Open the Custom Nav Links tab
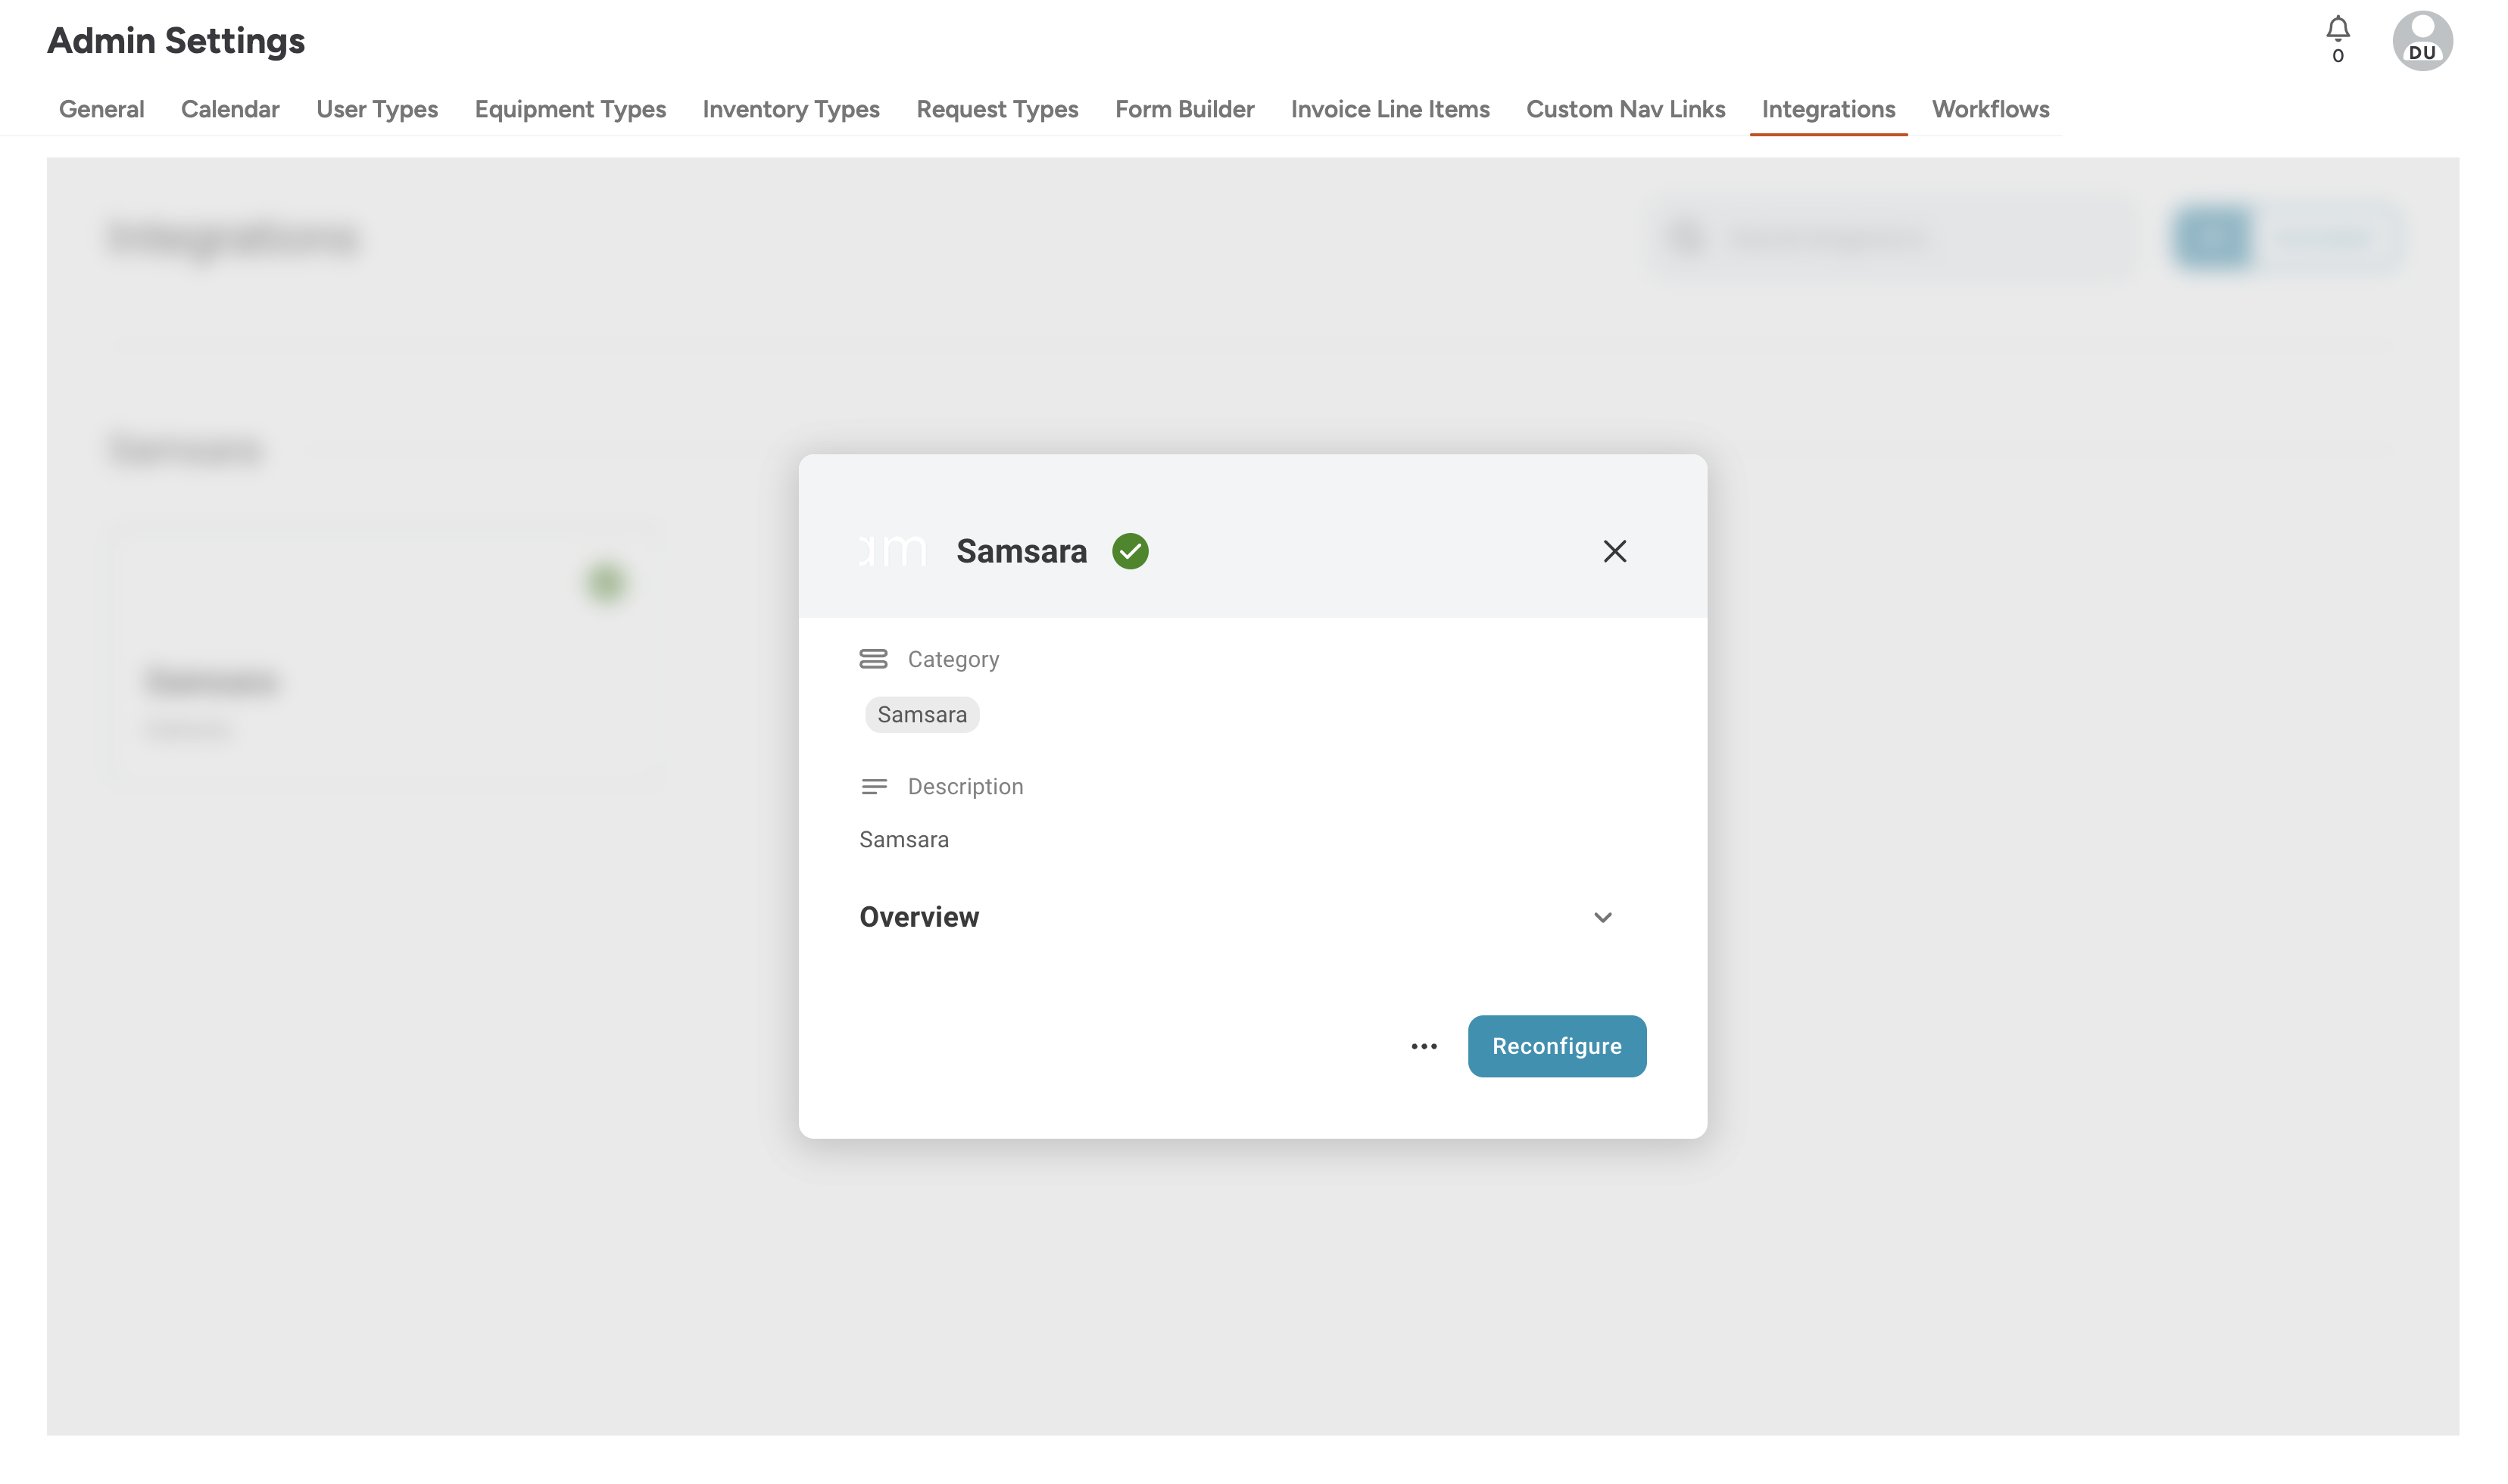The image size is (2508, 1484). [1625, 109]
